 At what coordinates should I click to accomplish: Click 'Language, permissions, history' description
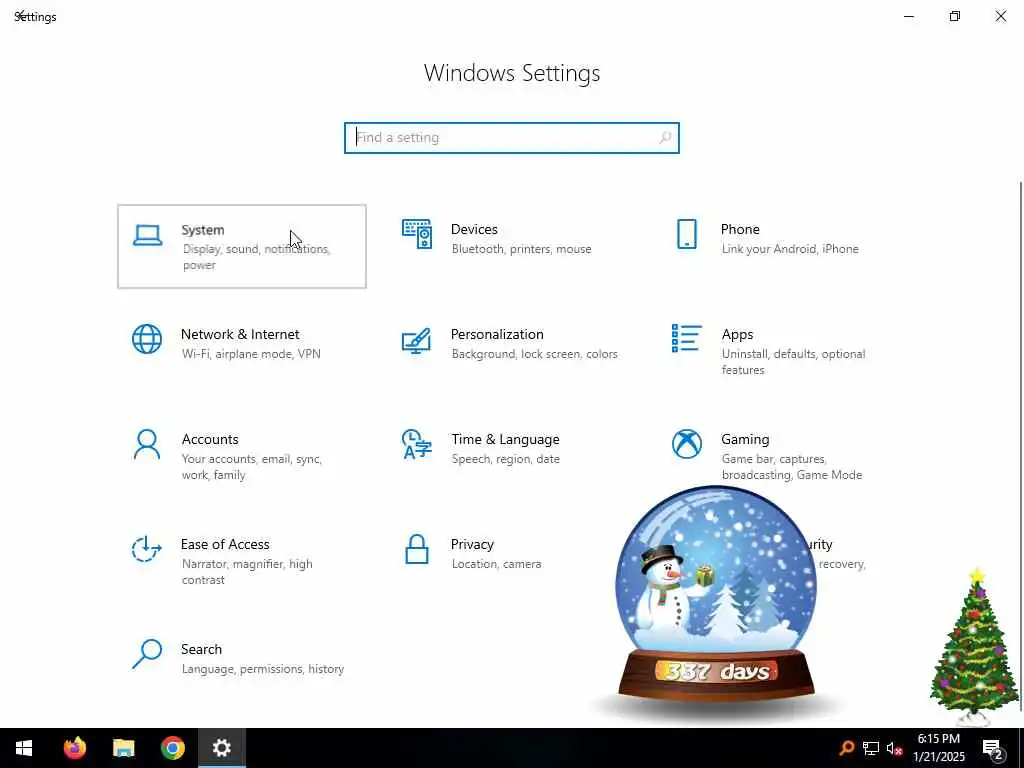[x=263, y=669]
